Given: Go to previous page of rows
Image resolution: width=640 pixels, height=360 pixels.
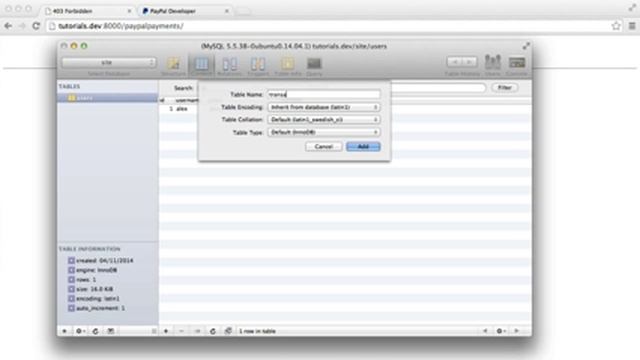Looking at the screenshot, I should click(485, 331).
